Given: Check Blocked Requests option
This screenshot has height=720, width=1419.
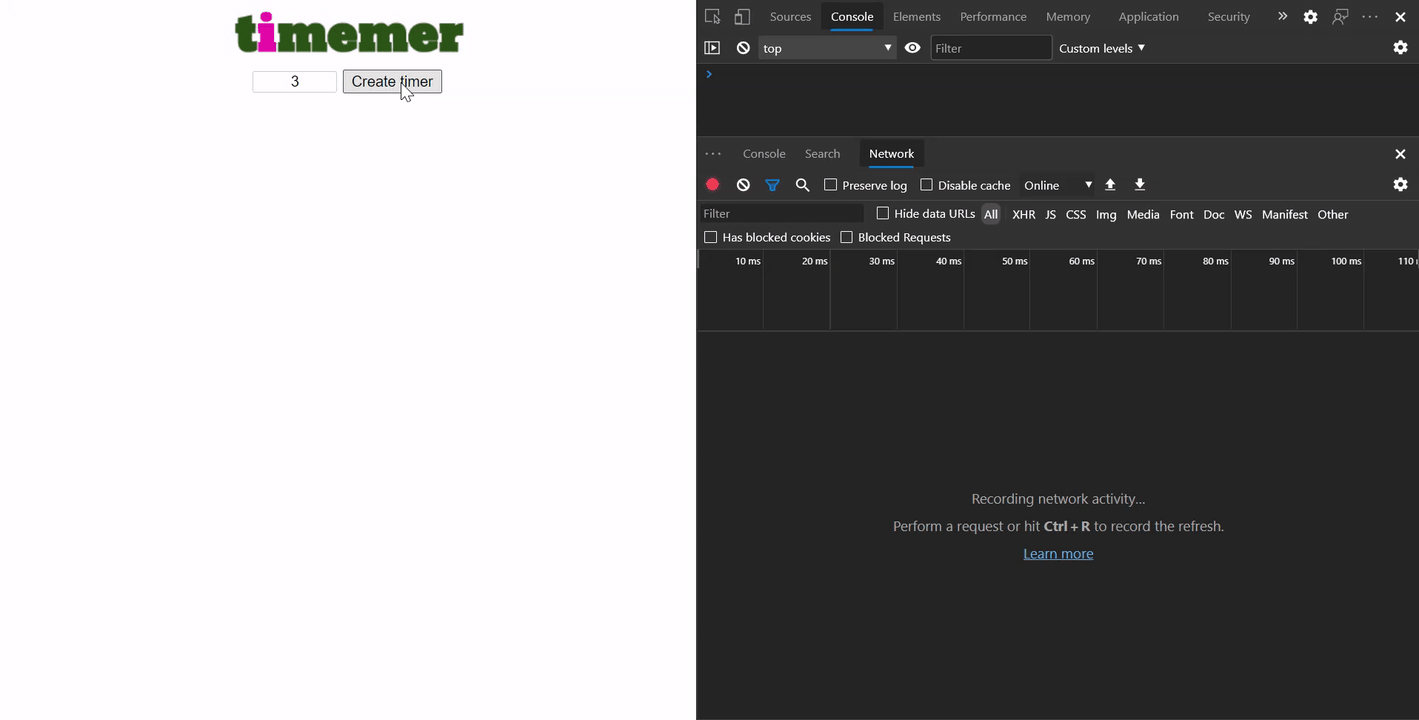Looking at the screenshot, I should pyautogui.click(x=846, y=237).
